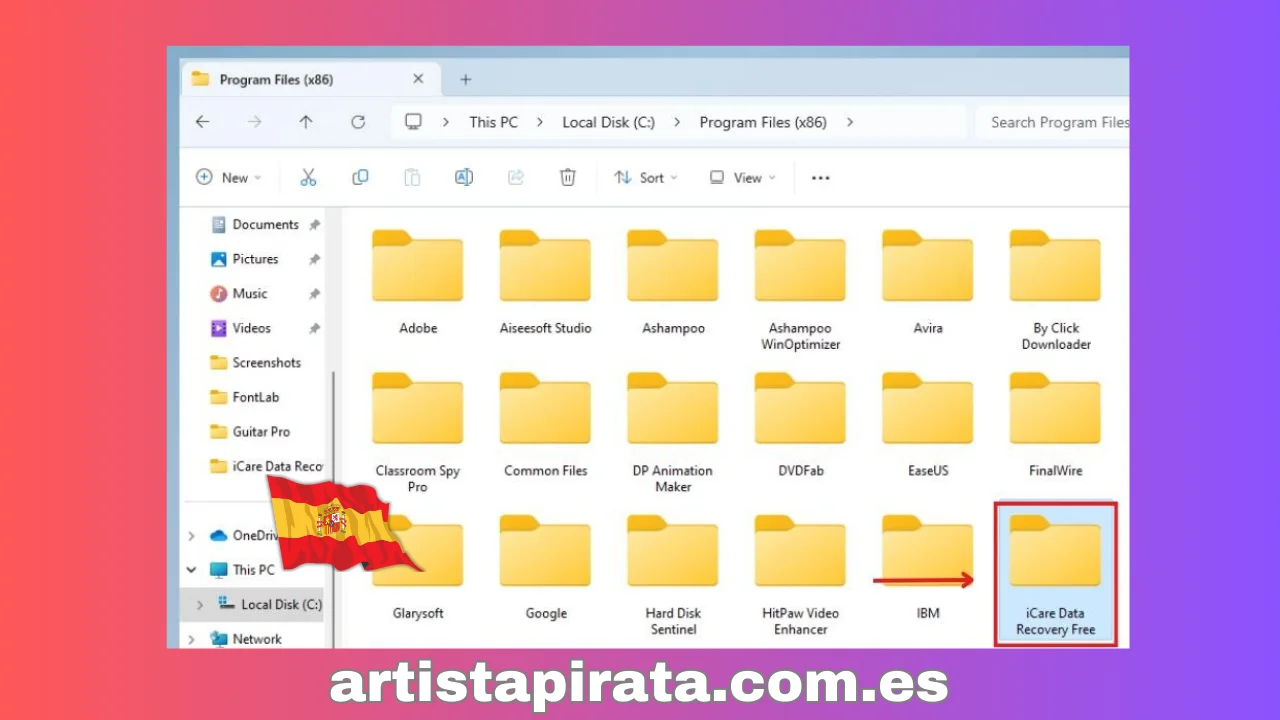
Task: Expand chevron after Program Files (x86) in path
Action: pyautogui.click(x=850, y=122)
